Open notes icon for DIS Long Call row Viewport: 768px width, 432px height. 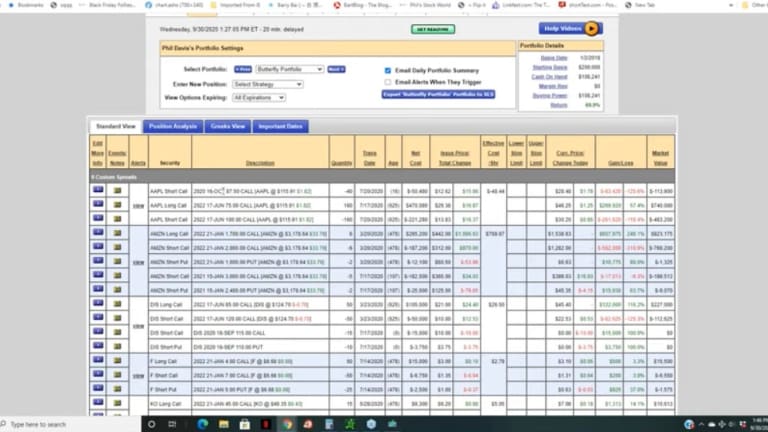(x=118, y=304)
